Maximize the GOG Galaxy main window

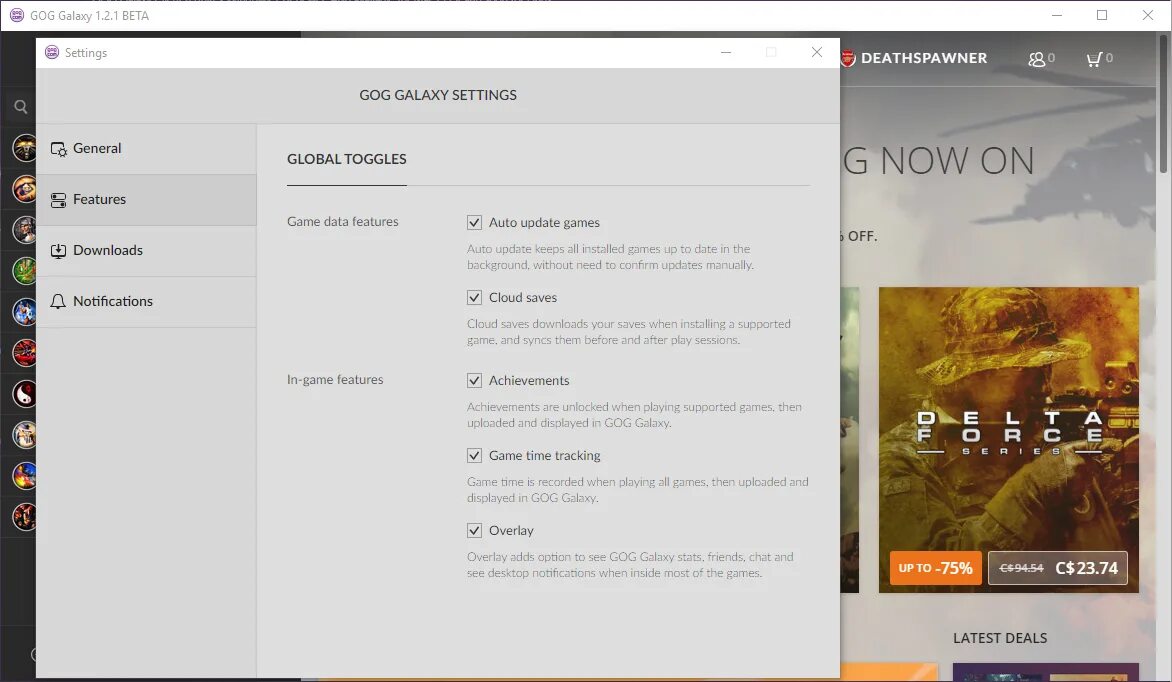click(x=1102, y=15)
